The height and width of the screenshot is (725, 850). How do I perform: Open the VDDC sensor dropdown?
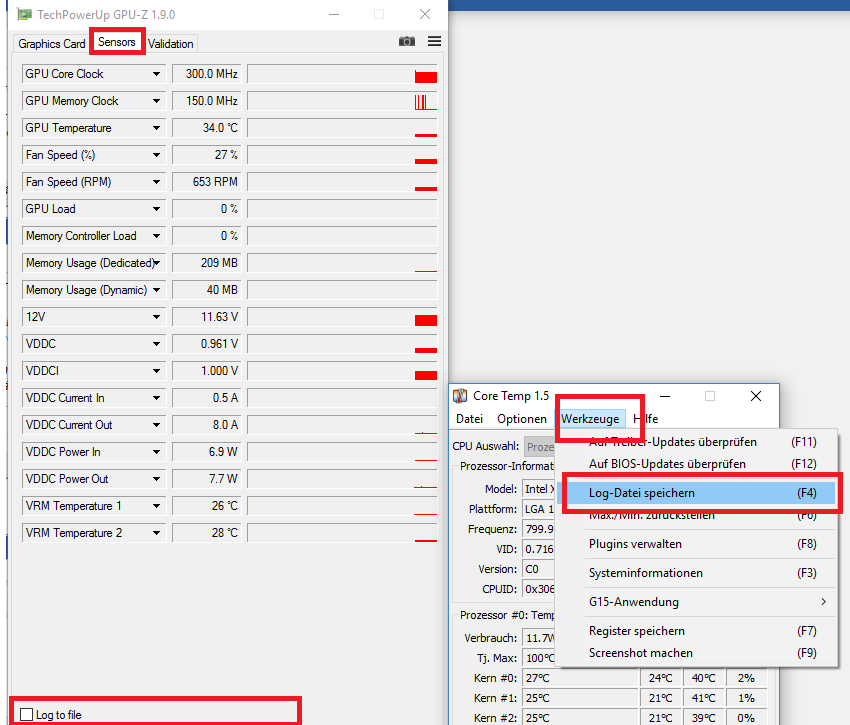[x=156, y=344]
